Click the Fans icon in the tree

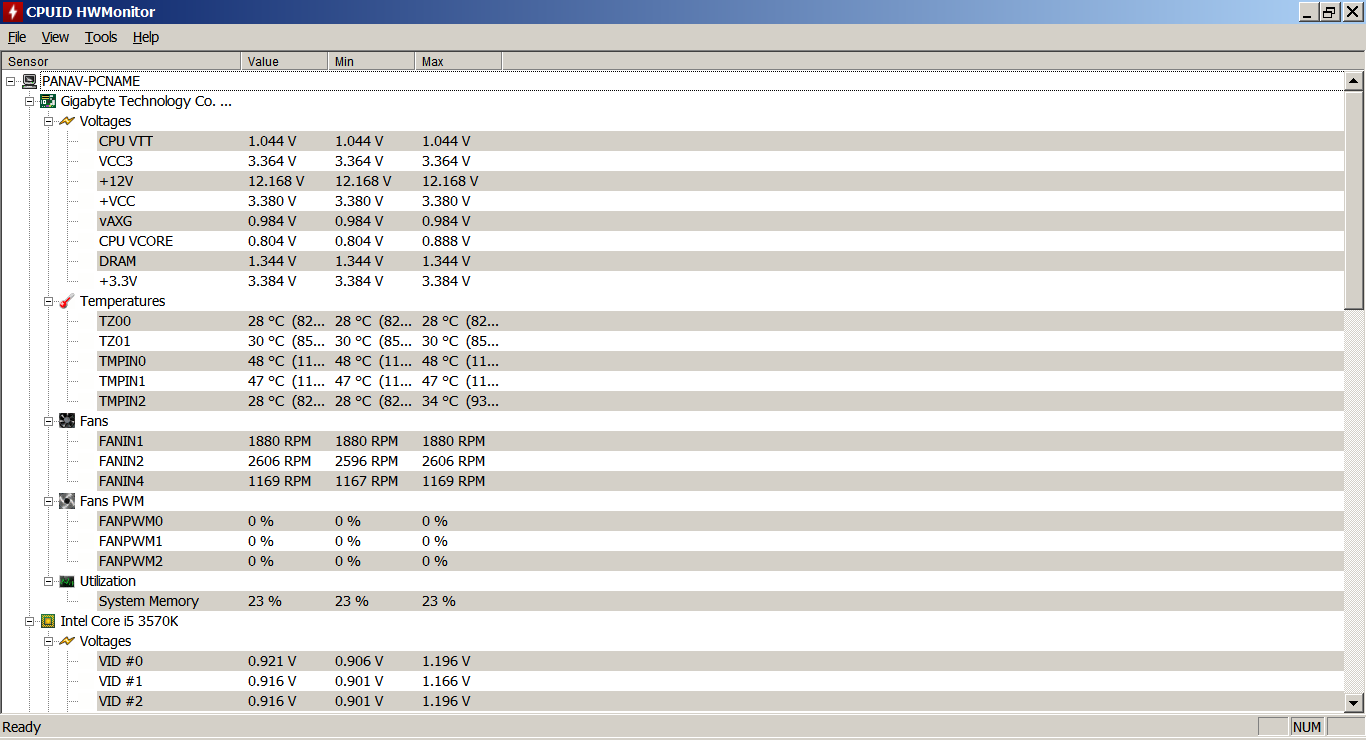pyautogui.click(x=67, y=421)
